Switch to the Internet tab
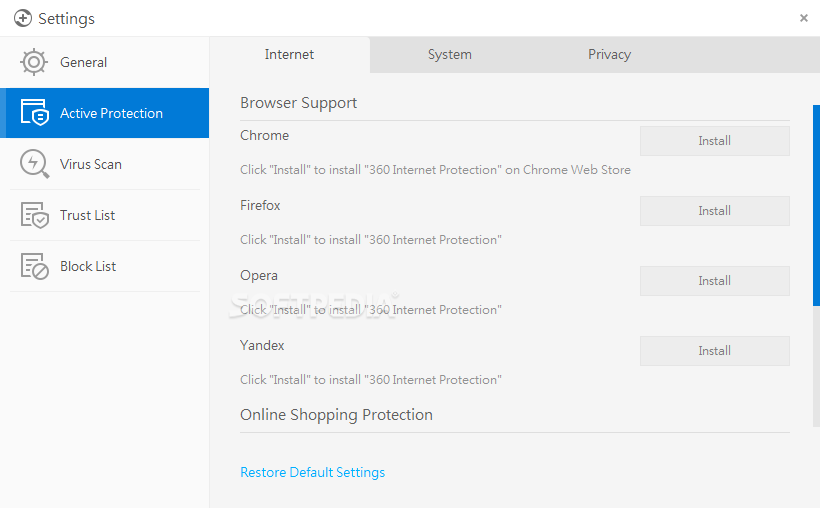The width and height of the screenshot is (820, 508). (289, 55)
